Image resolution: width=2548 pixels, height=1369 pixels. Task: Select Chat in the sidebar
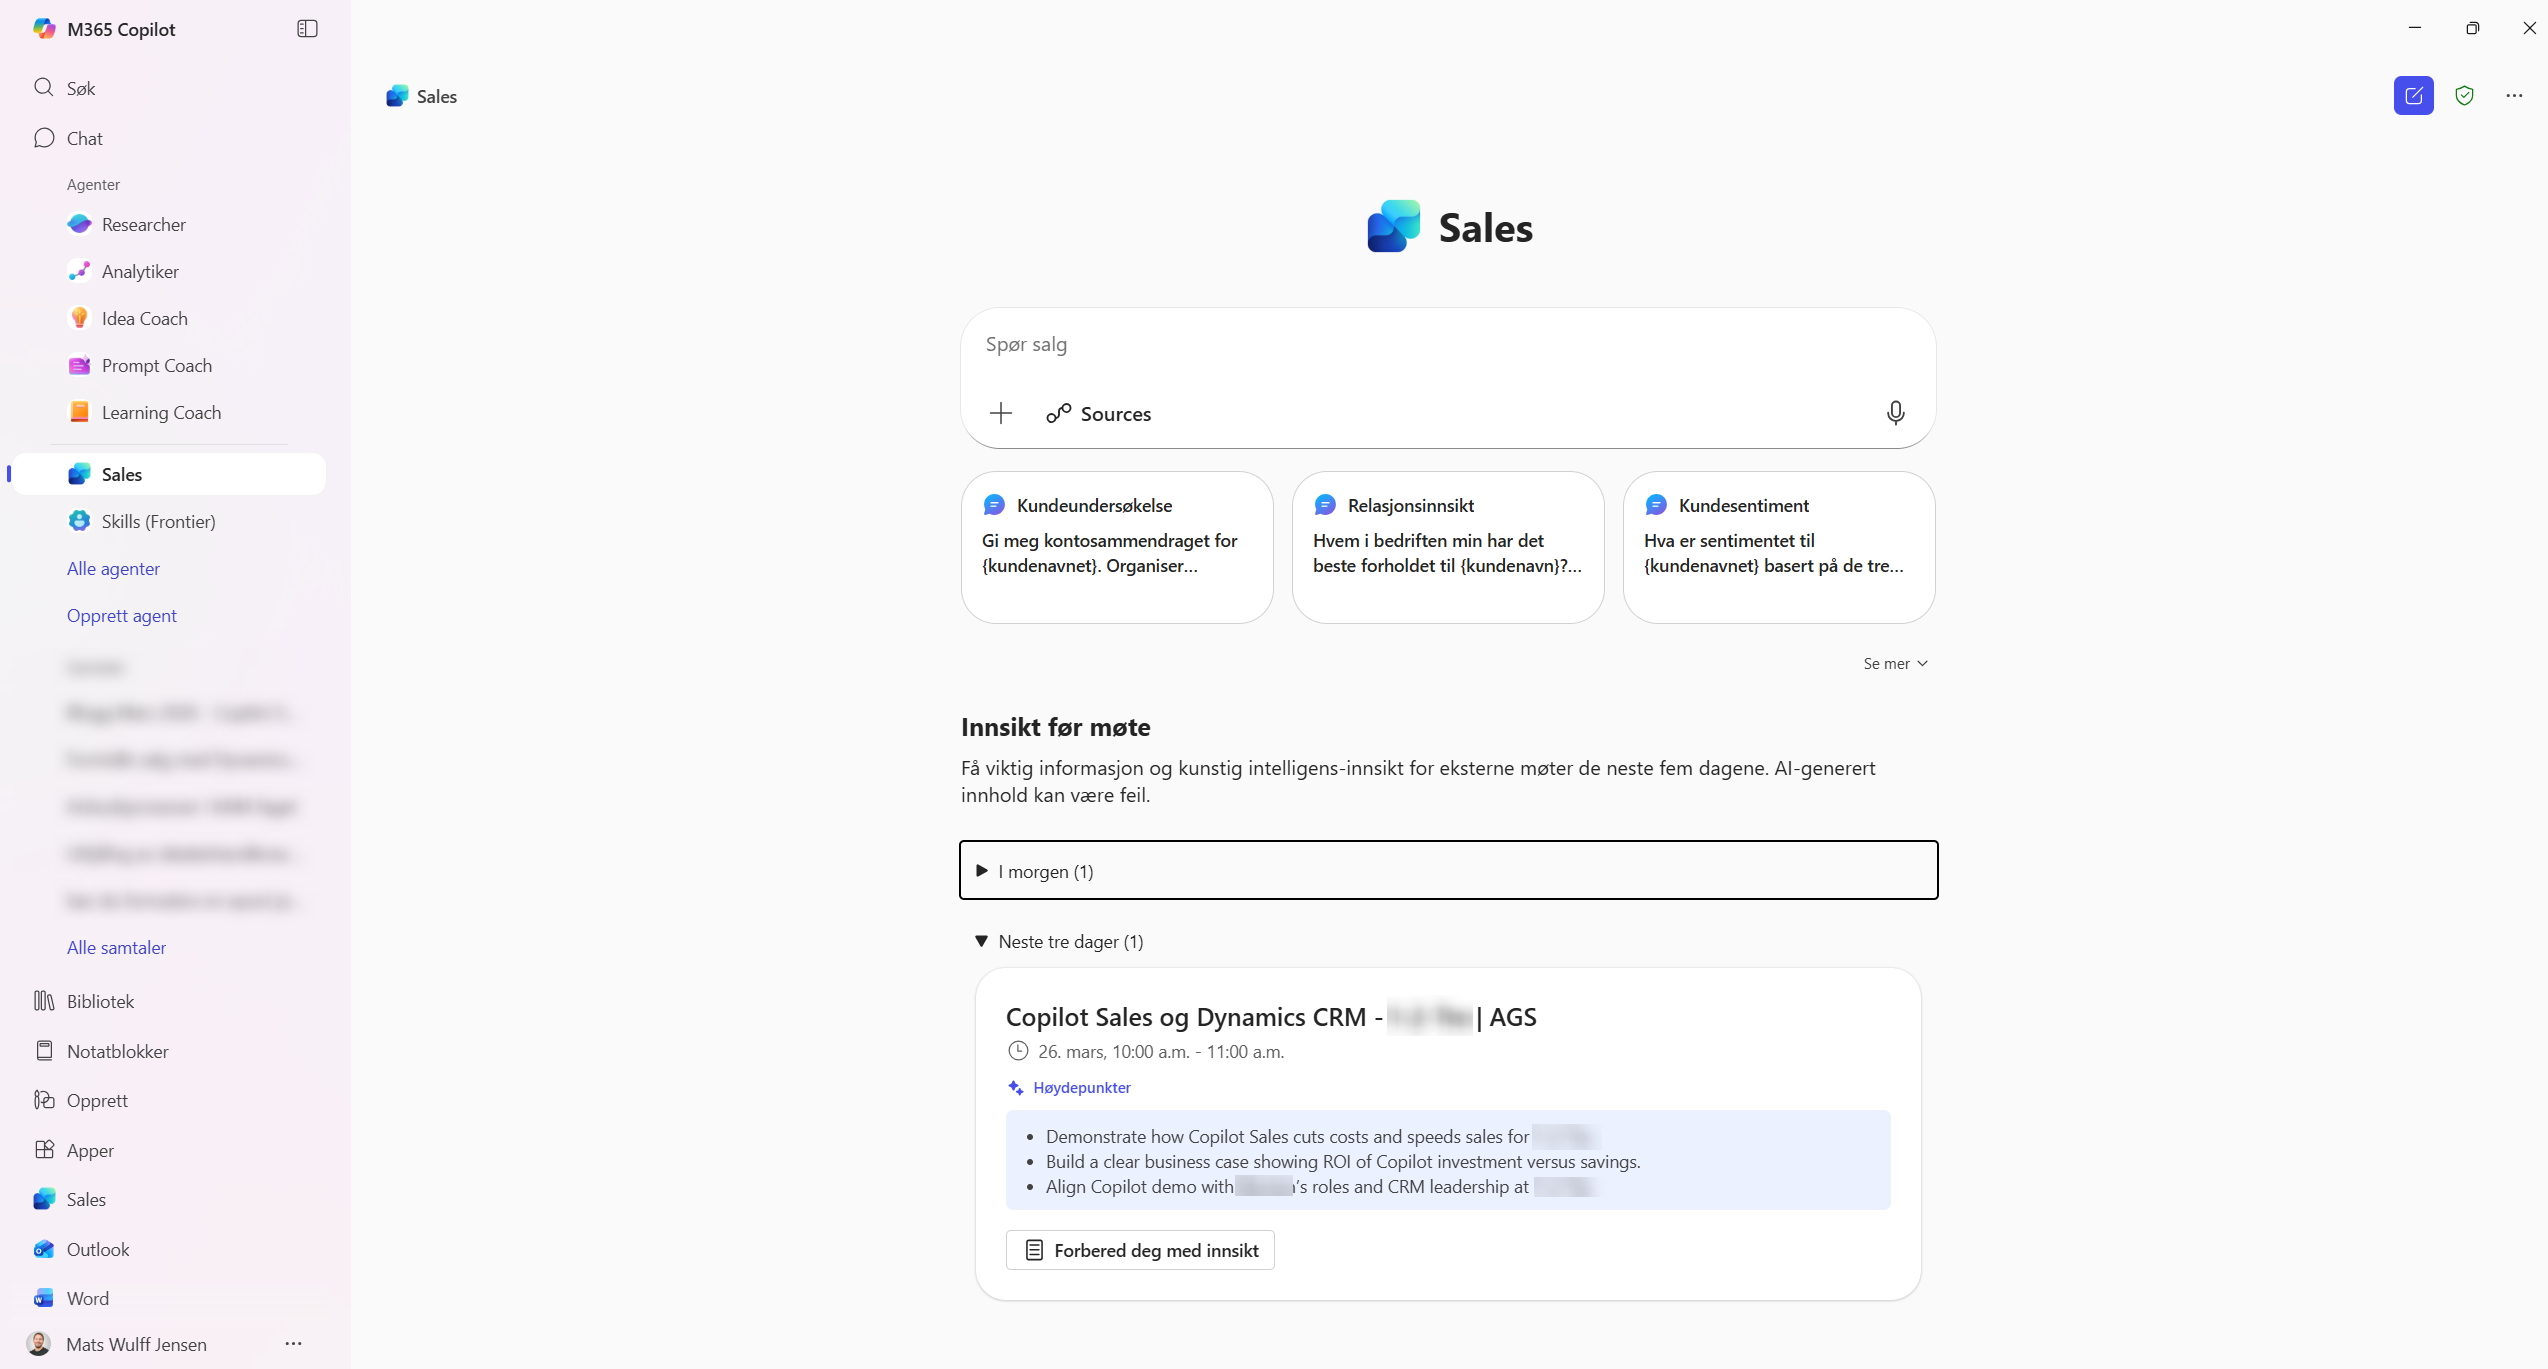tap(84, 139)
